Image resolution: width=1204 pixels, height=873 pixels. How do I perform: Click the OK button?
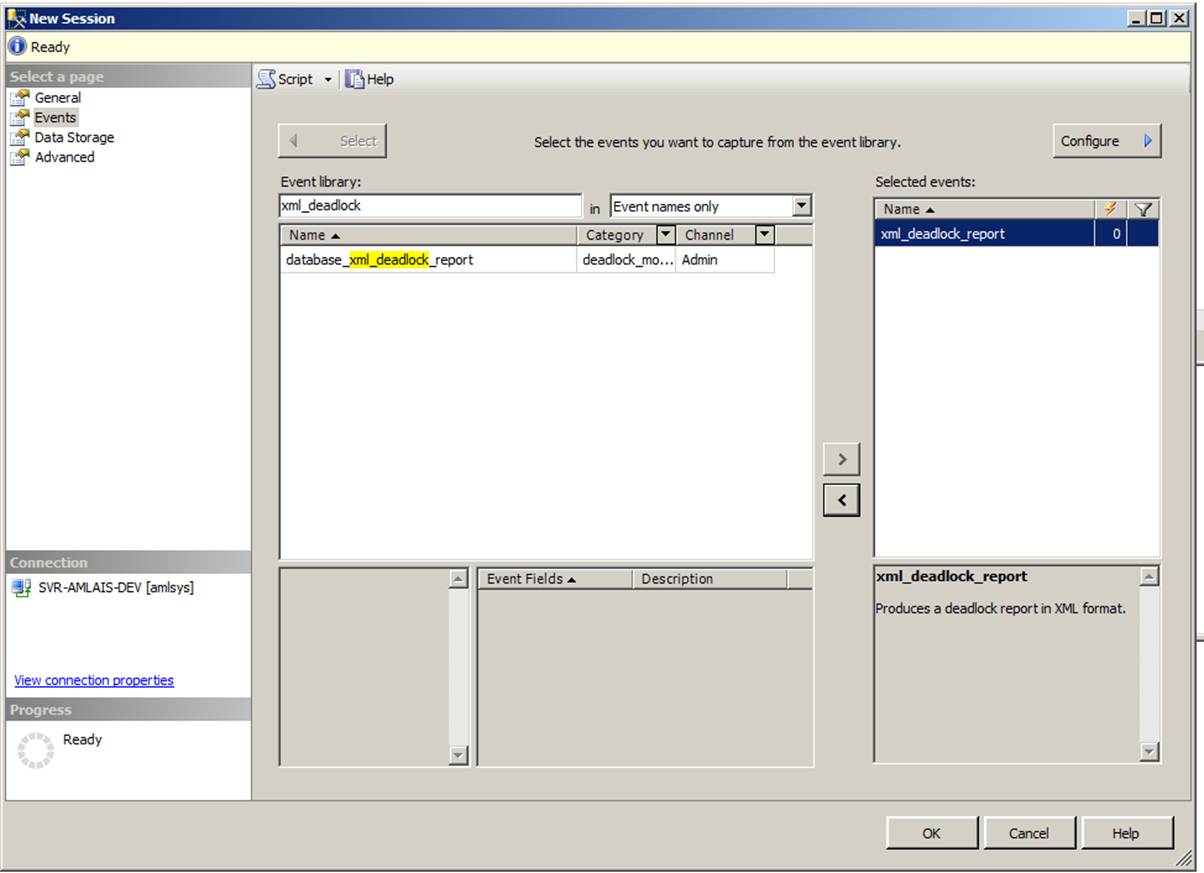pyautogui.click(x=932, y=833)
